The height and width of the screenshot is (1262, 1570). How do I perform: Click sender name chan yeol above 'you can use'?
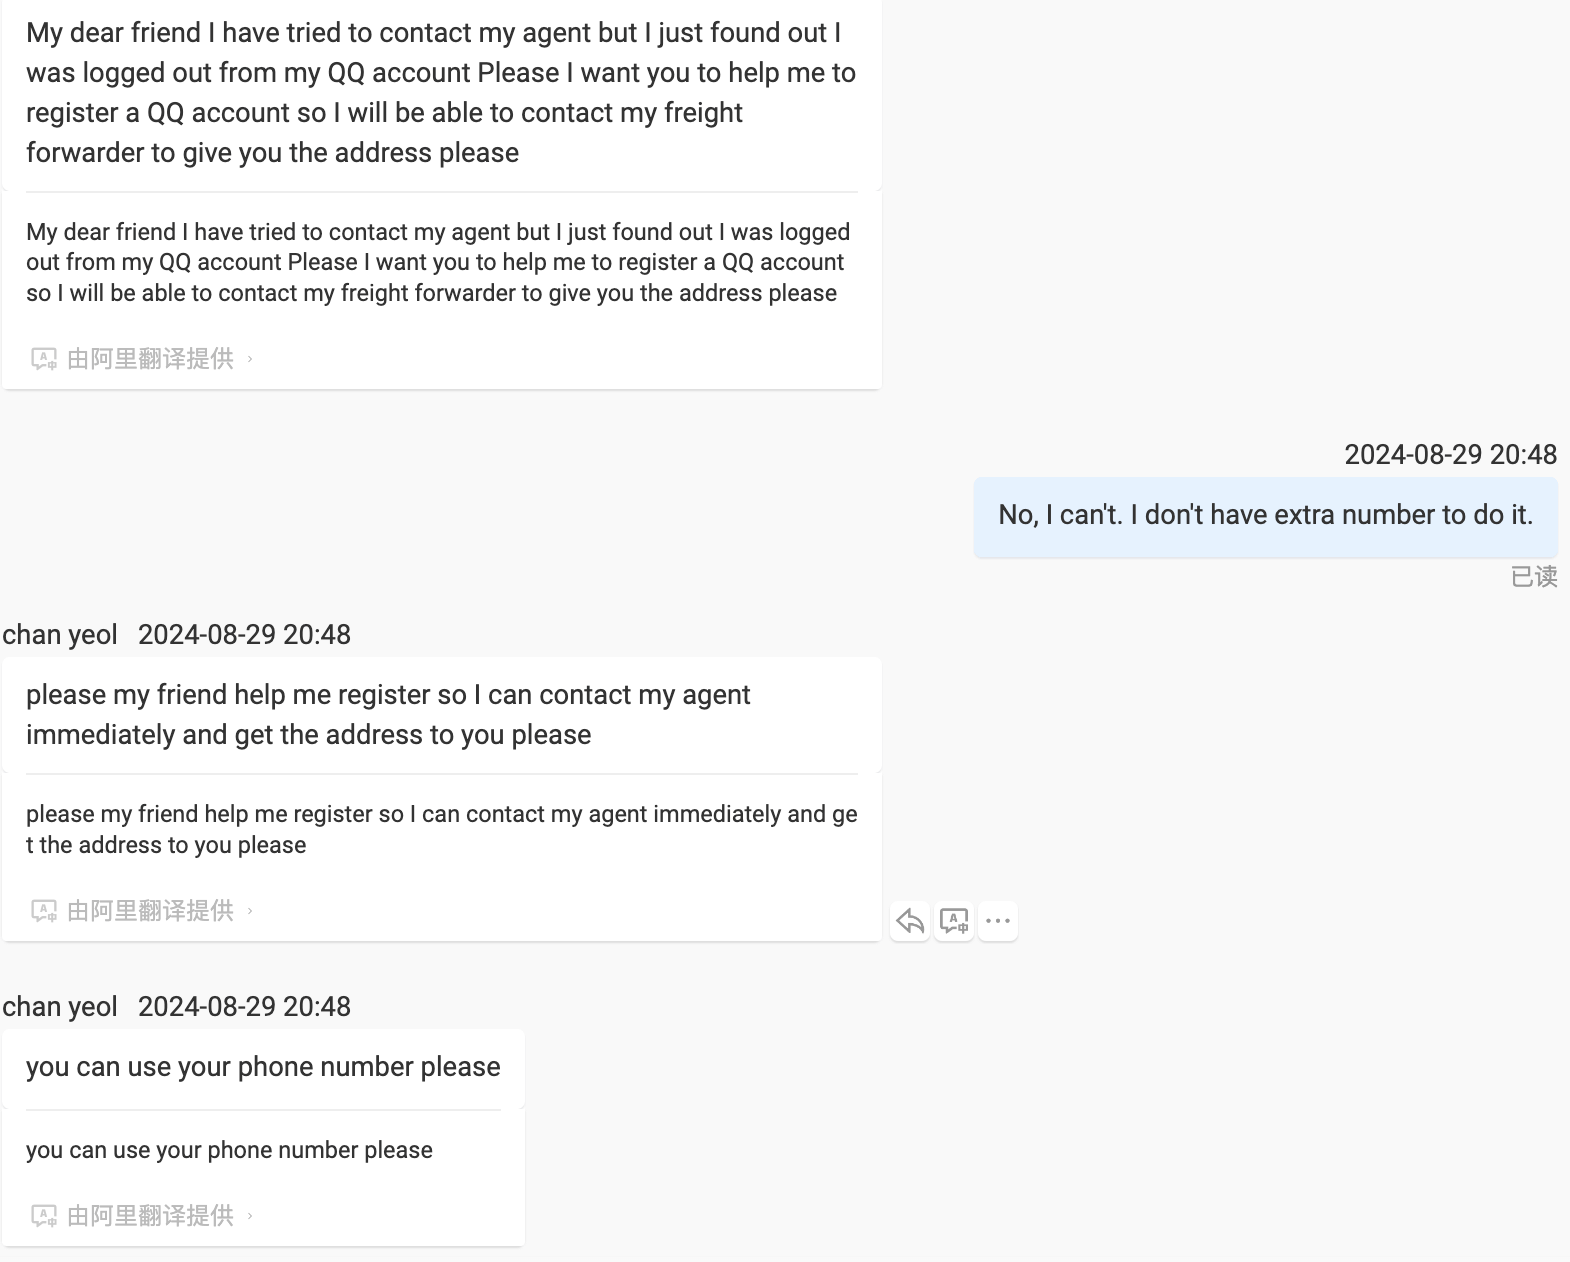(x=60, y=1007)
